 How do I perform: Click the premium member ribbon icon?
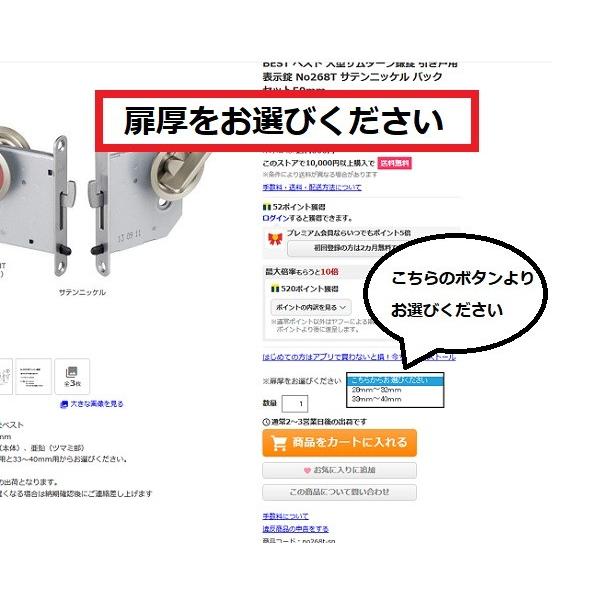coord(275,239)
